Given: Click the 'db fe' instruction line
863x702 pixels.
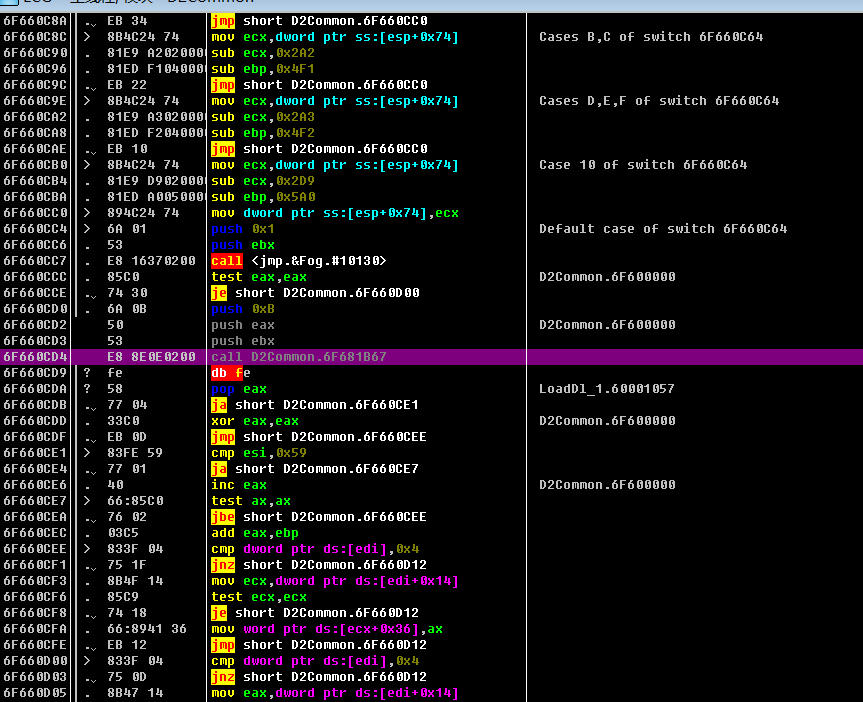Looking at the screenshot, I should click(x=231, y=373).
